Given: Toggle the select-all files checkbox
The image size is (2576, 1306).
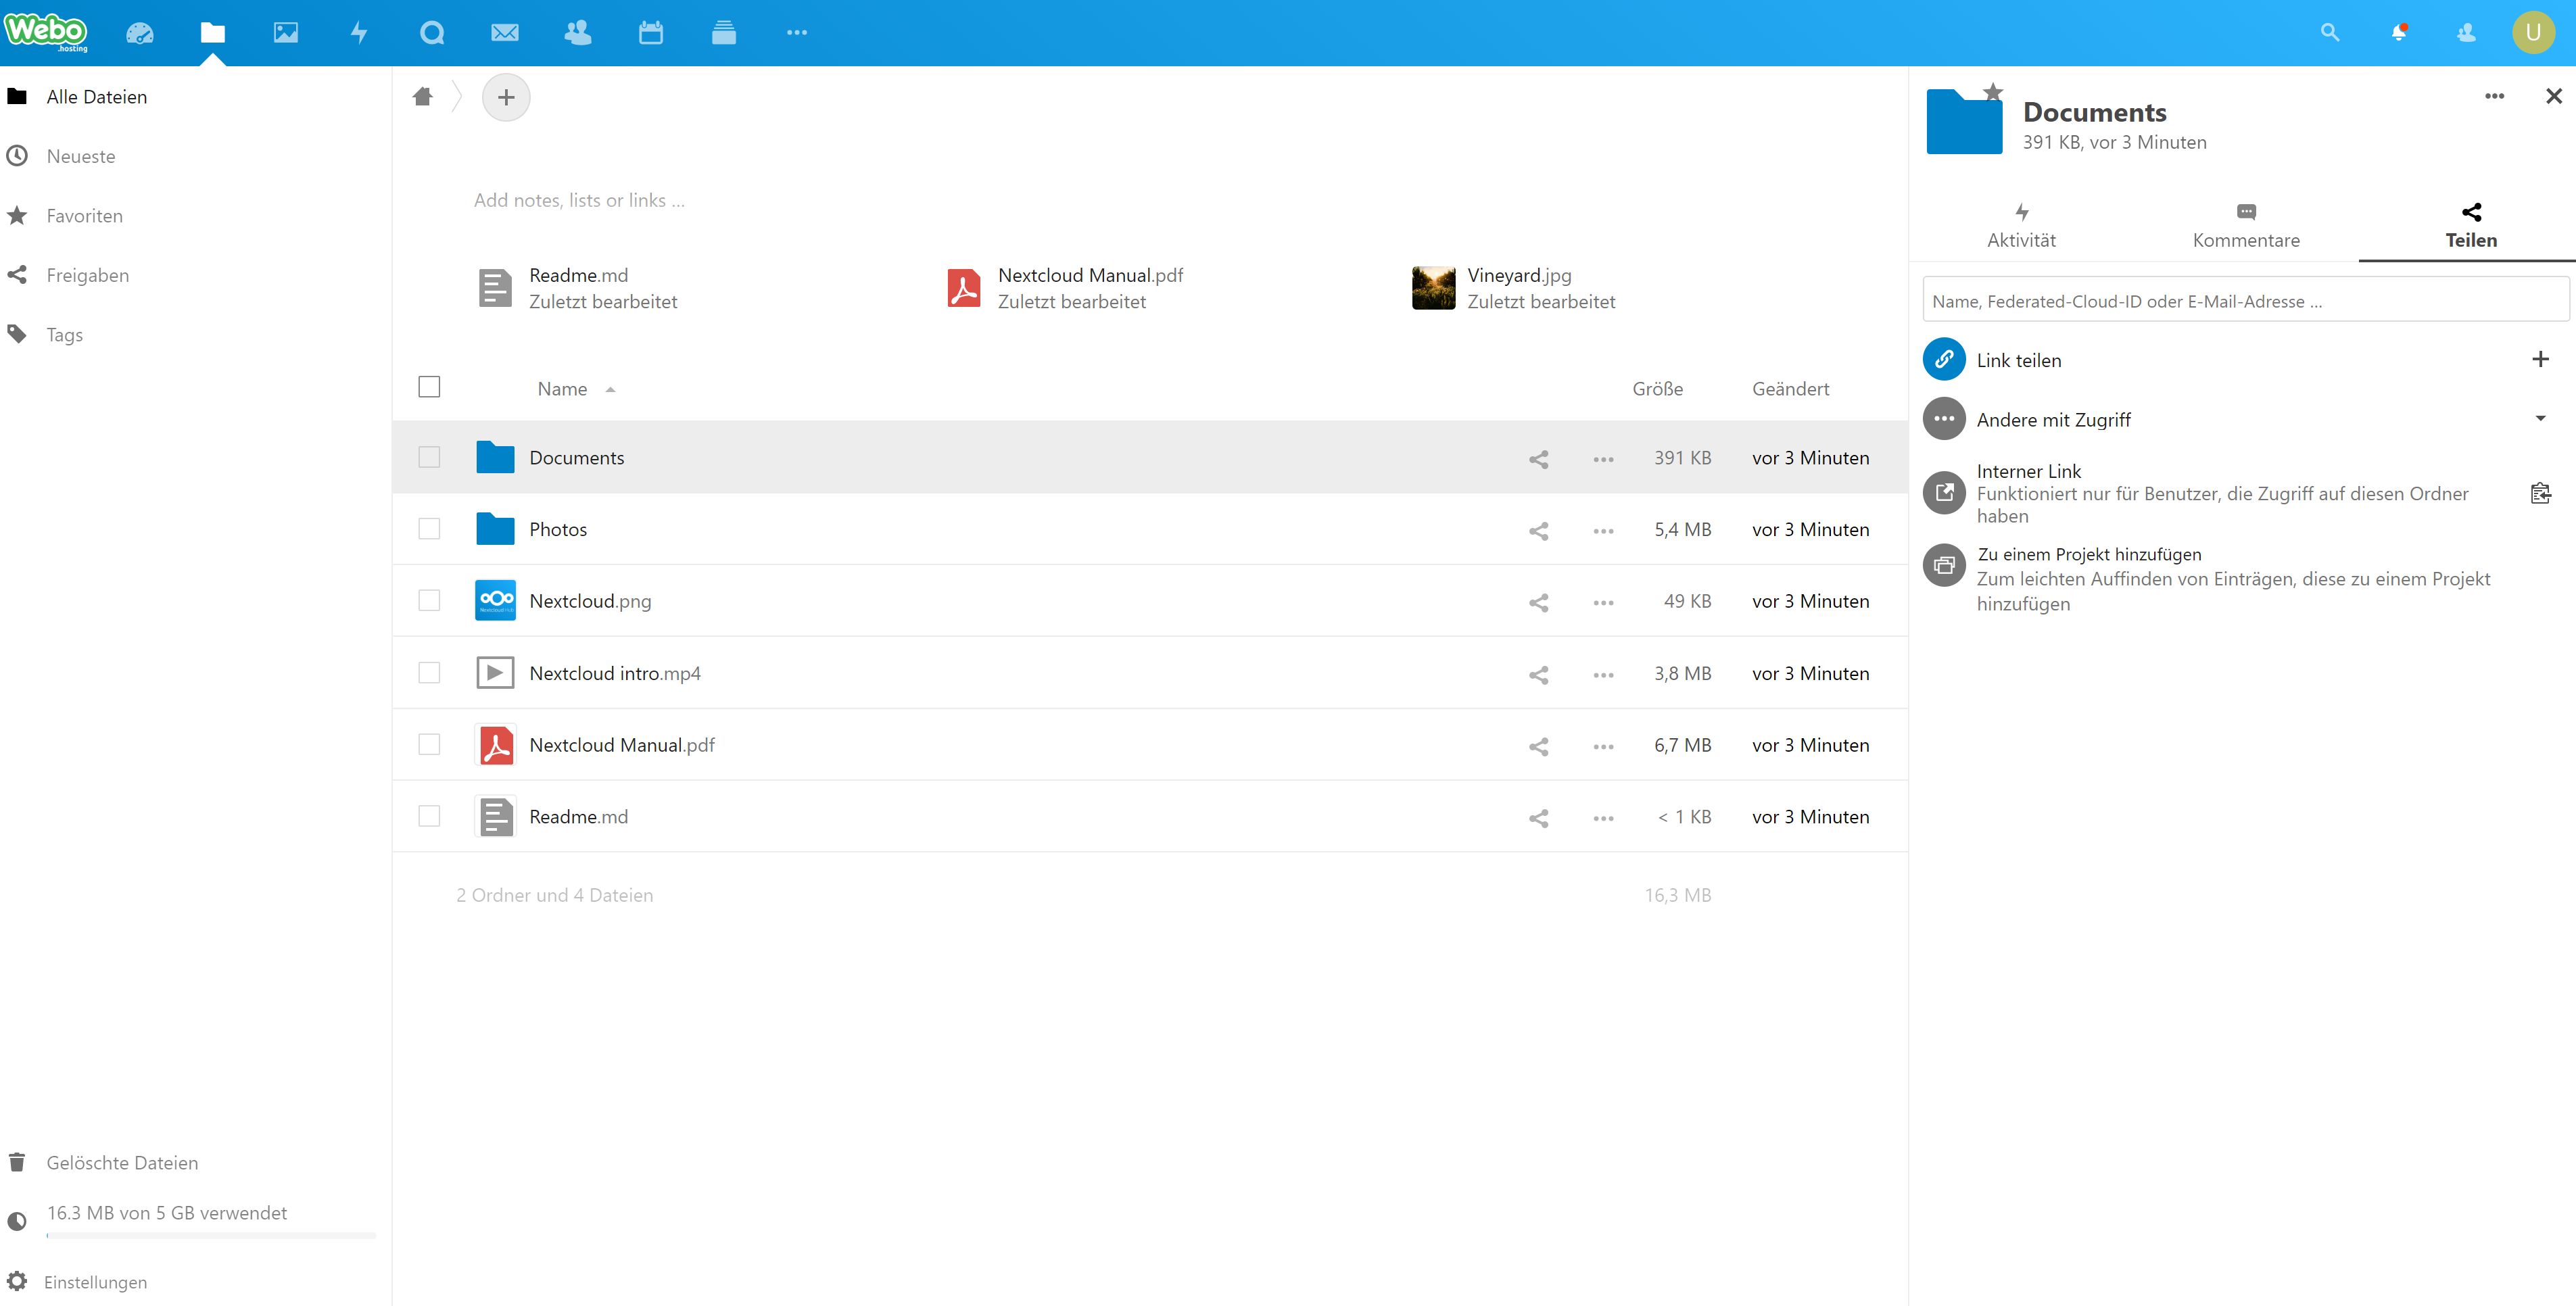Looking at the screenshot, I should coord(429,387).
